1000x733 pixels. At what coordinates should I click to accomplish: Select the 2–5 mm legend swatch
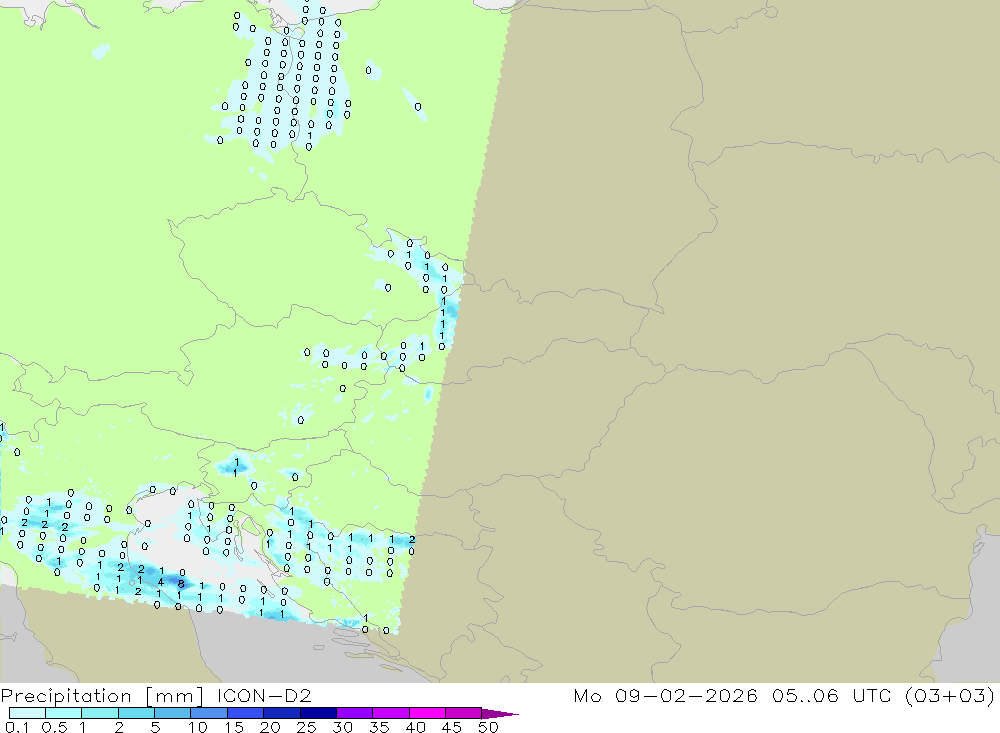(x=136, y=713)
